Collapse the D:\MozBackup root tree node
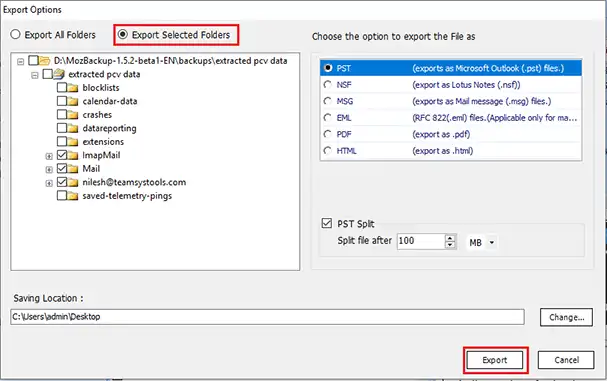The width and height of the screenshot is (607, 381). (21, 61)
